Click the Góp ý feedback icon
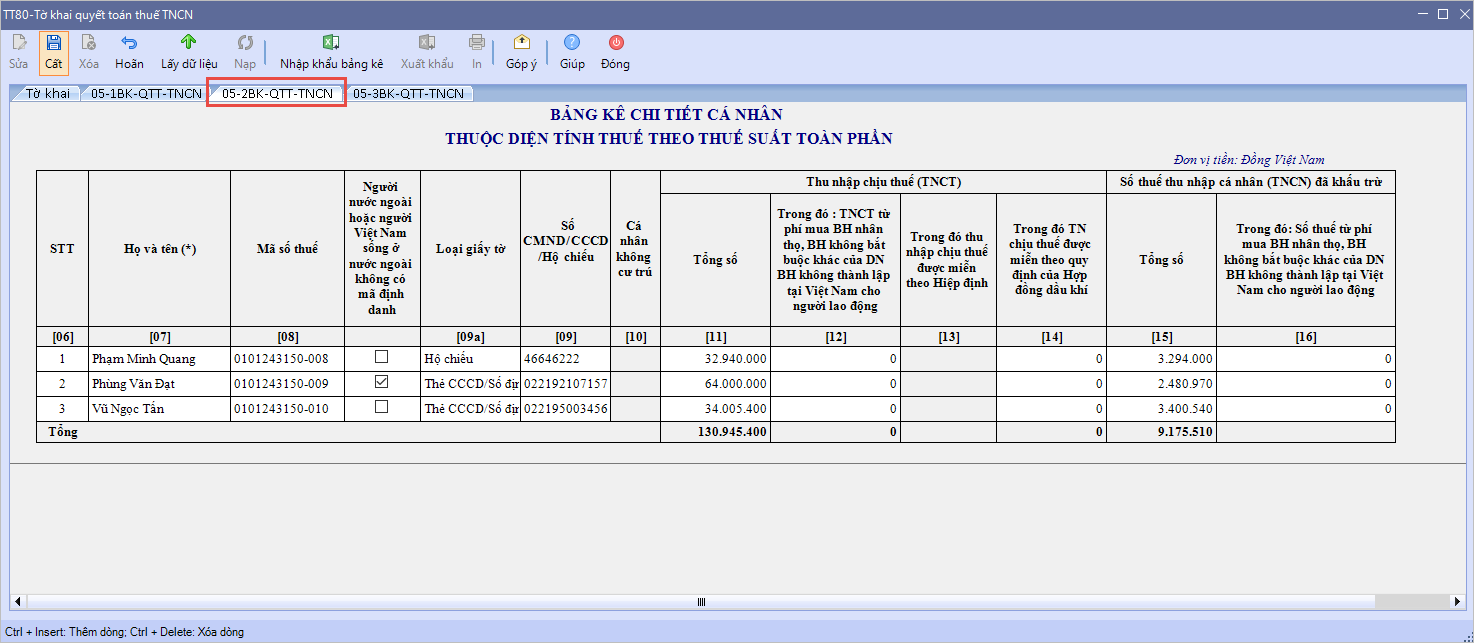The height and width of the screenshot is (643, 1474). pyautogui.click(x=521, y=43)
